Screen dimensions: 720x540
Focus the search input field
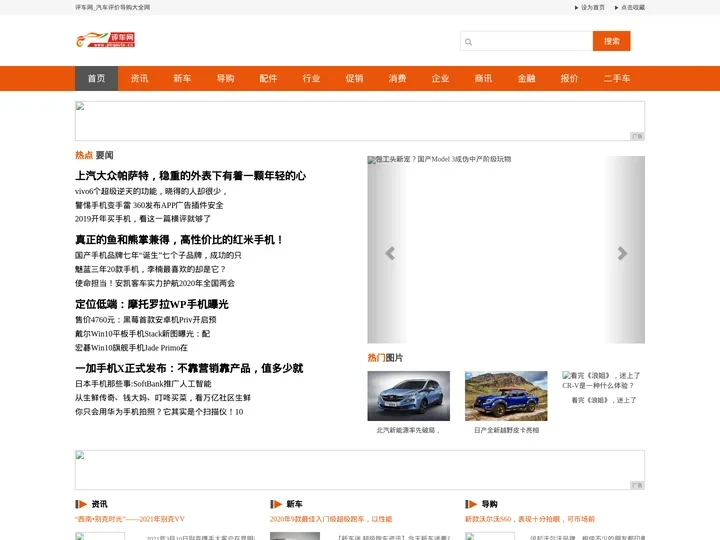(526, 41)
